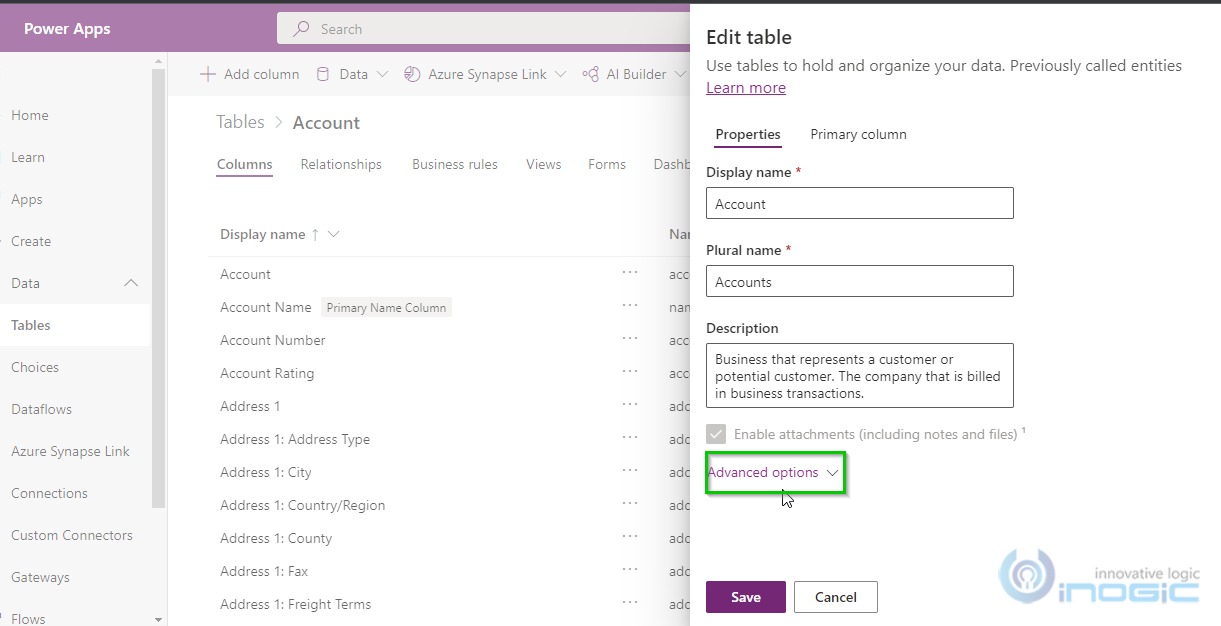This screenshot has height=626, width=1221.
Task: Open more options for Address 1: Fax
Action: pyautogui.click(x=629, y=569)
